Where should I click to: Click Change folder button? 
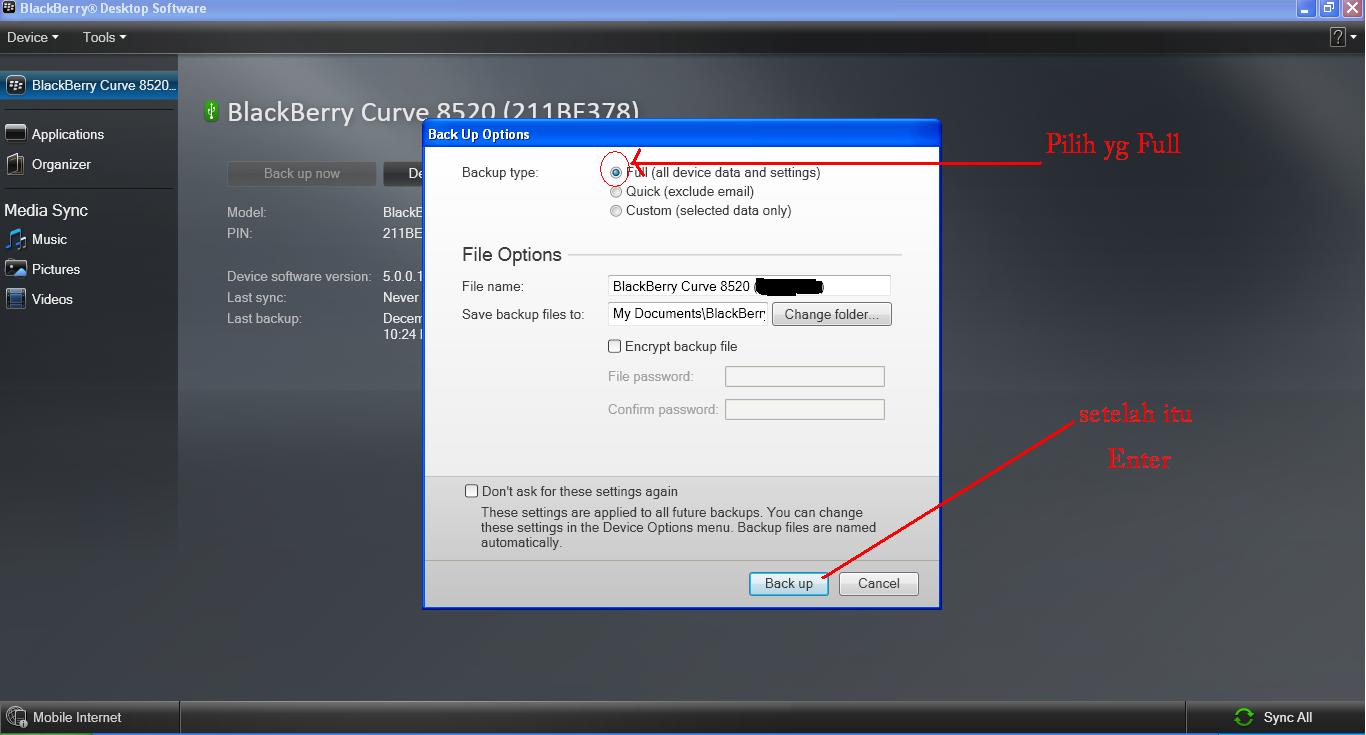(x=831, y=314)
